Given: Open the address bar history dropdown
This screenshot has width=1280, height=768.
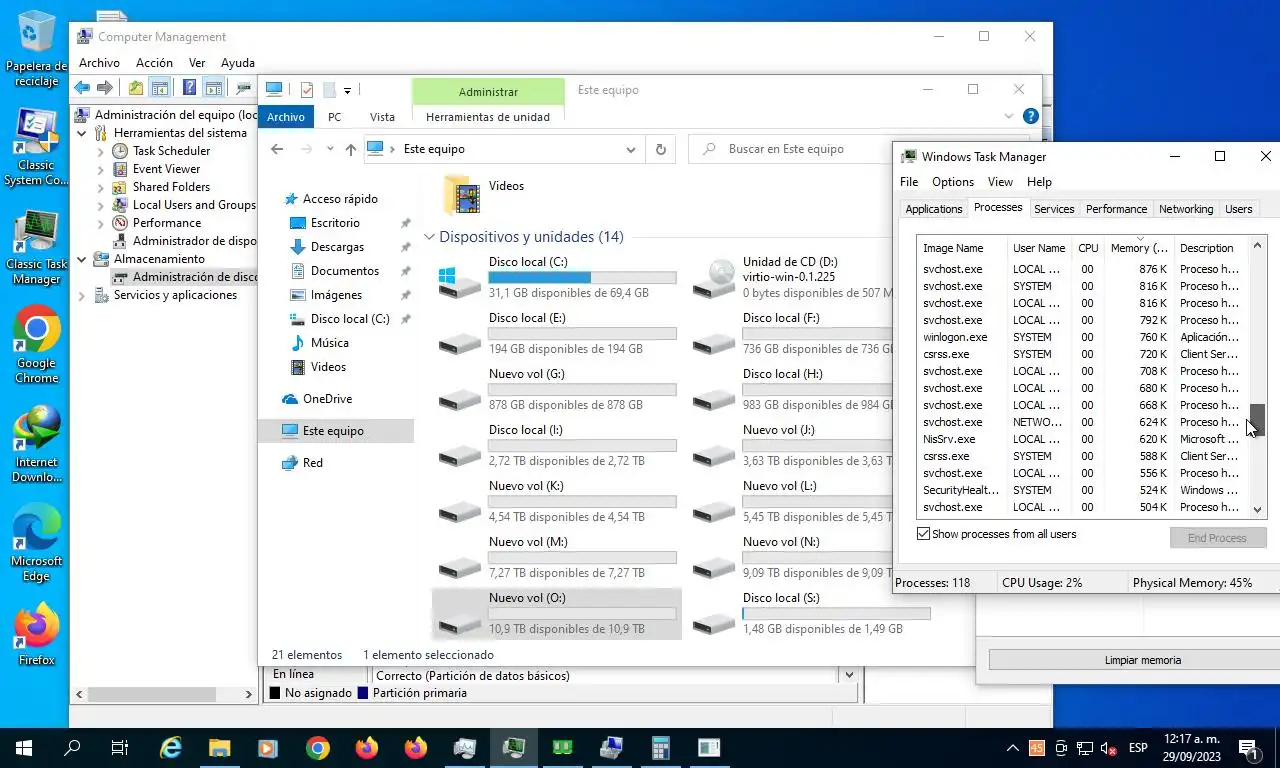Looking at the screenshot, I should 630,149.
